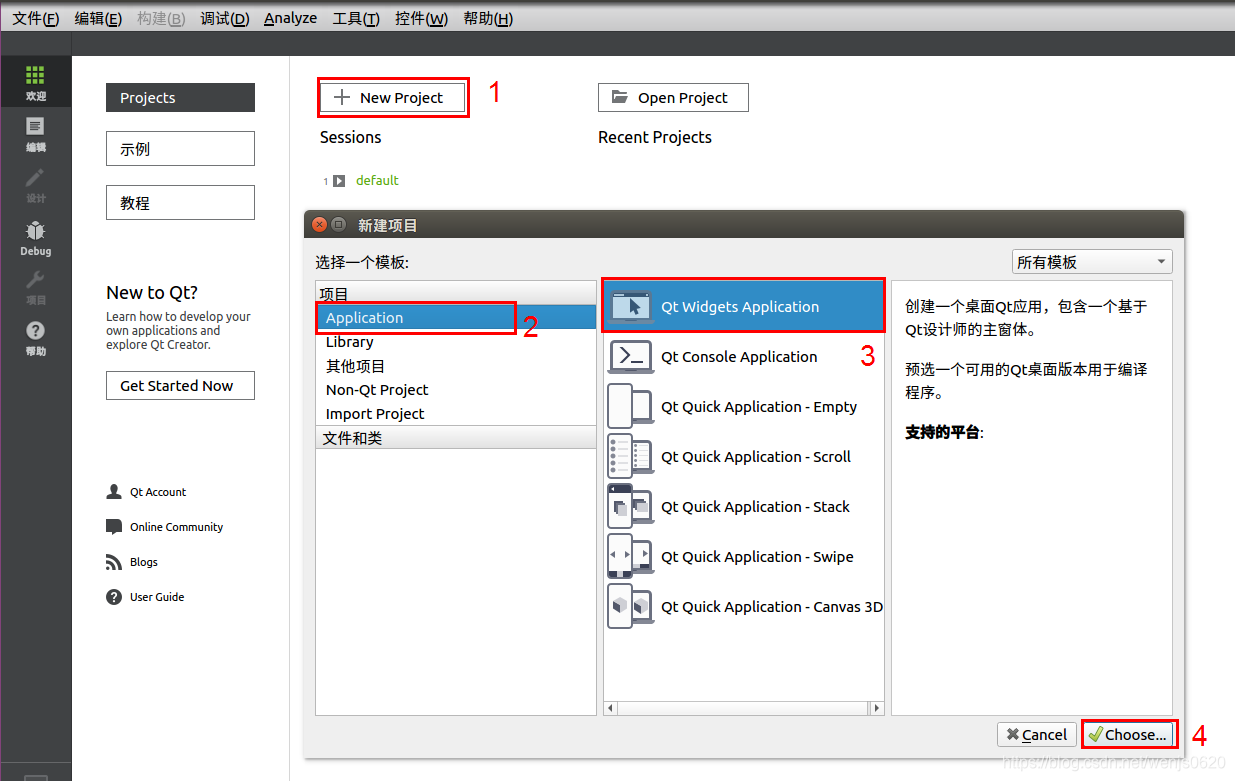Select the Non-Qt Project category
Screen dimensions: 1235x781
coord(456,390)
